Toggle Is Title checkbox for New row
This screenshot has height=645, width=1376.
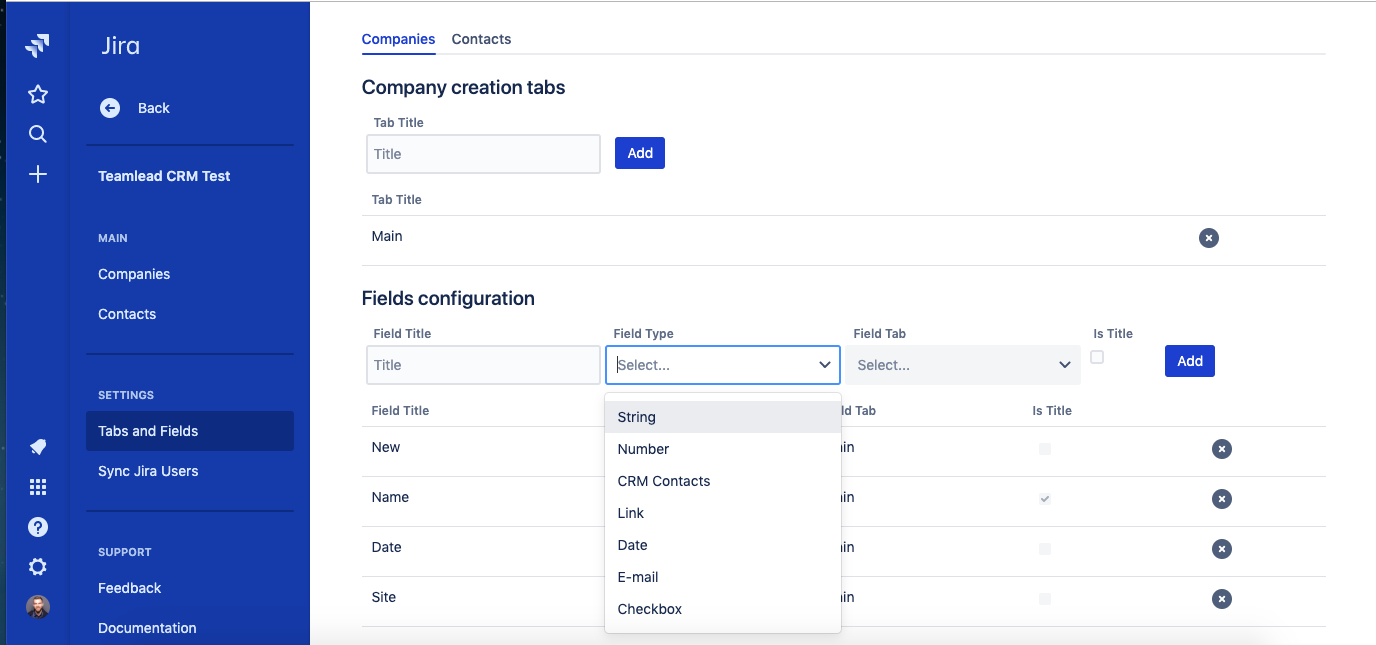(x=1045, y=449)
